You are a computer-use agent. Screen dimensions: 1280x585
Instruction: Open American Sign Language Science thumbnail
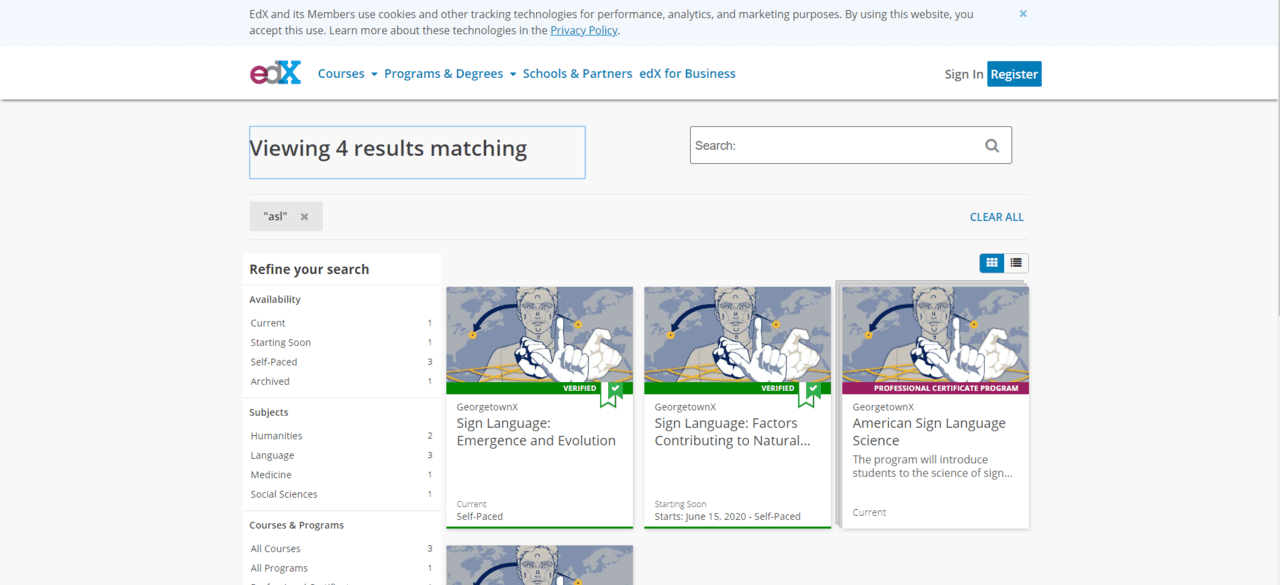(x=935, y=334)
